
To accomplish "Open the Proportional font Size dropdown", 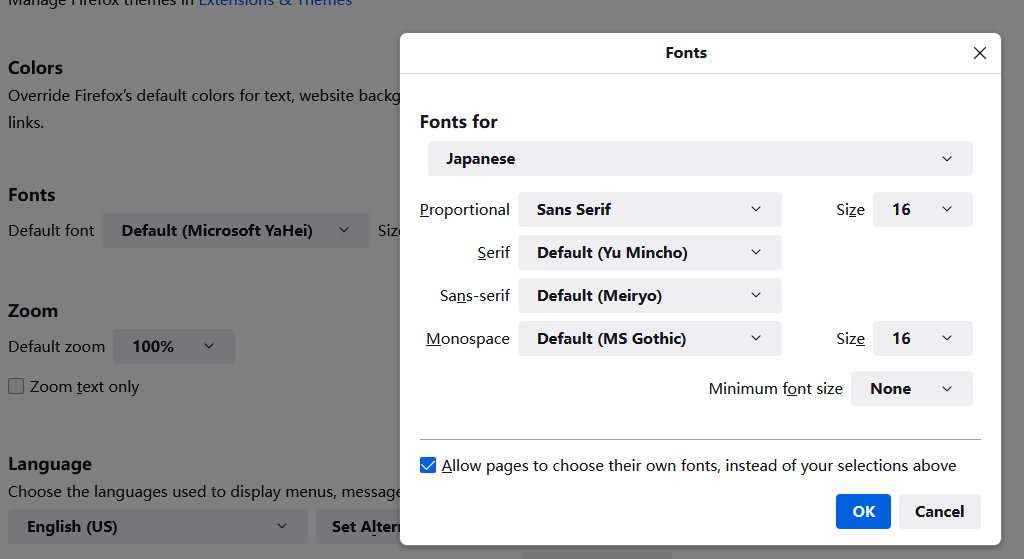I will point(922,210).
